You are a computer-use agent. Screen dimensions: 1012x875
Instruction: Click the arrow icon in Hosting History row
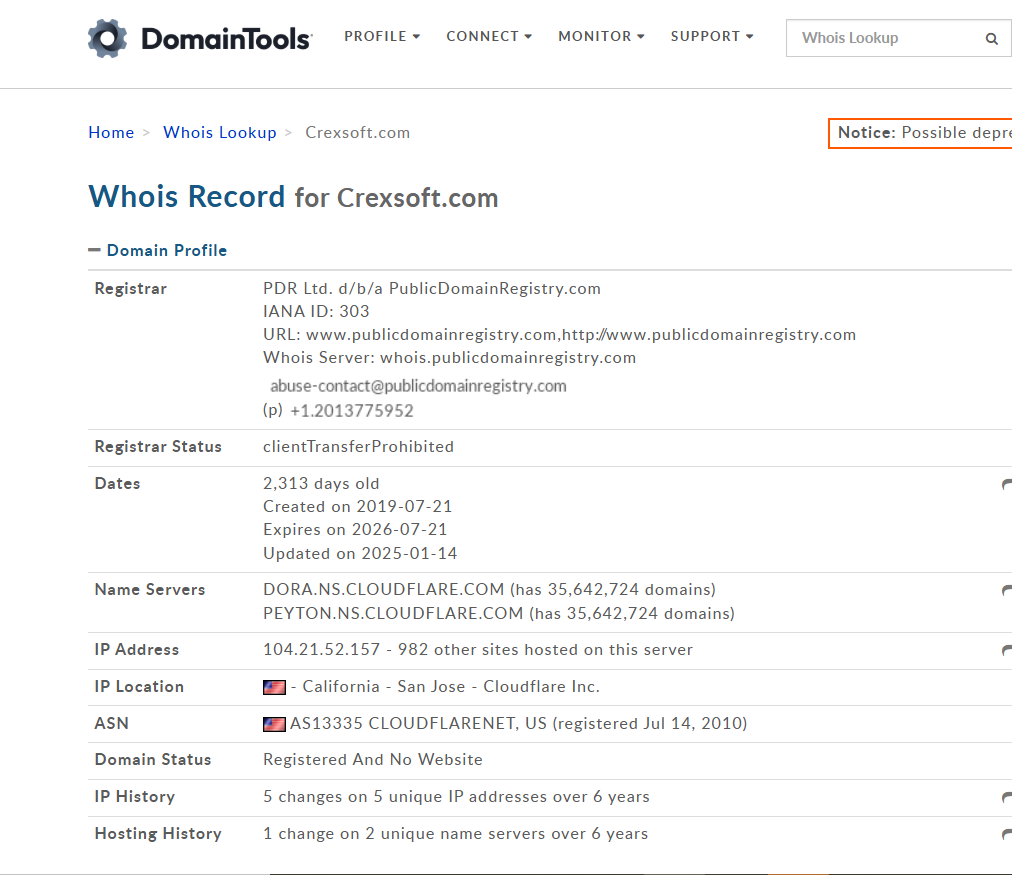[x=1006, y=835]
